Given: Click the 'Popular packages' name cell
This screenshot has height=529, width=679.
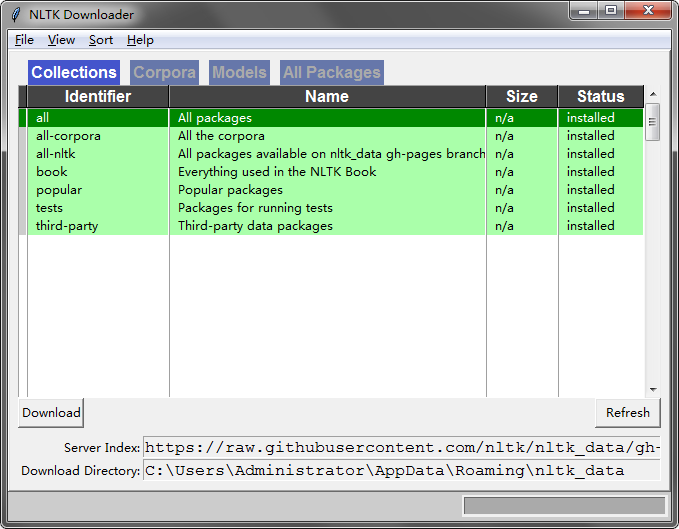Looking at the screenshot, I should click(x=327, y=190).
